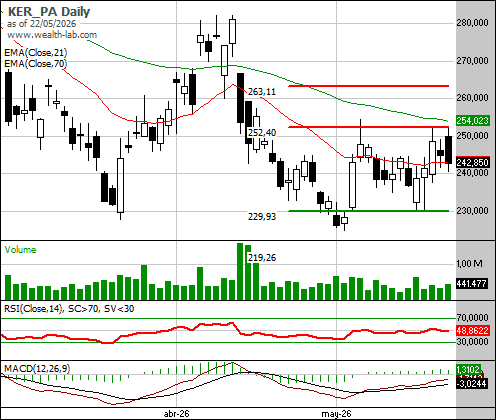Click the tallest green volume bar

(240, 271)
